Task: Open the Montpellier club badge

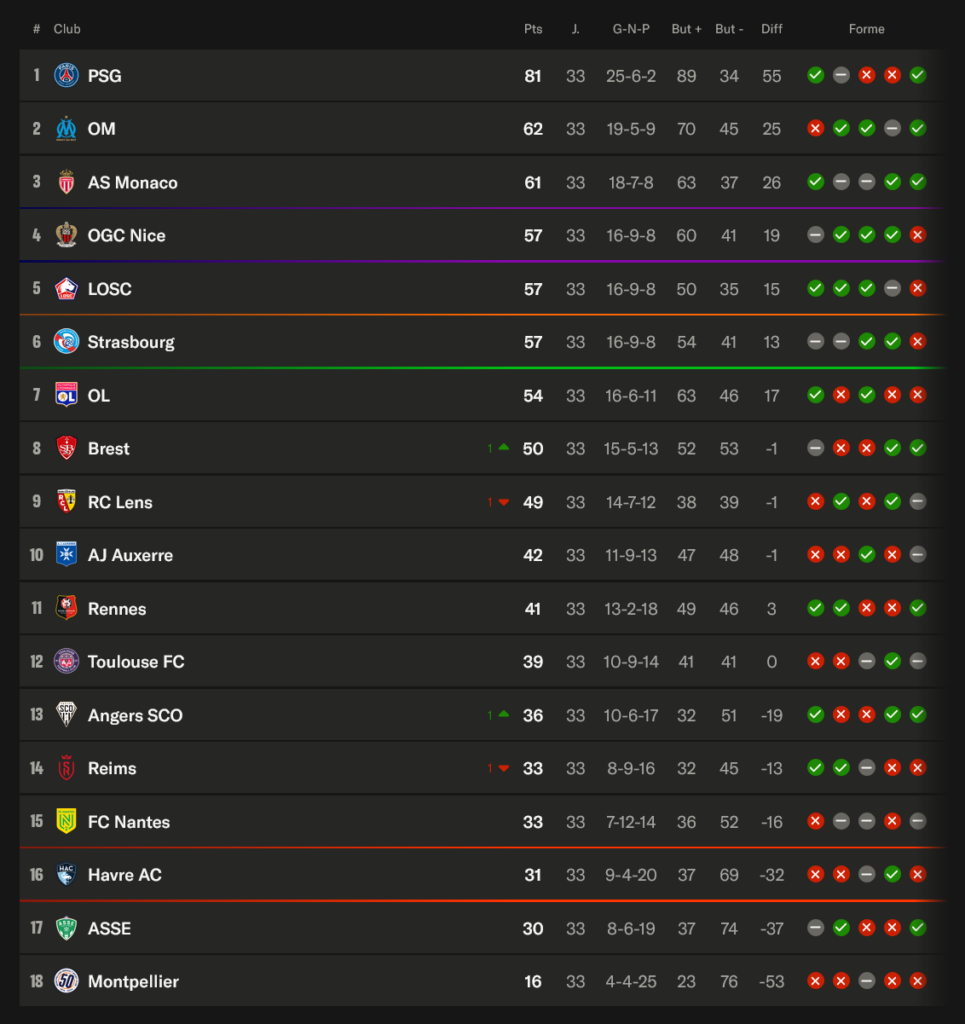Action: tap(66, 981)
